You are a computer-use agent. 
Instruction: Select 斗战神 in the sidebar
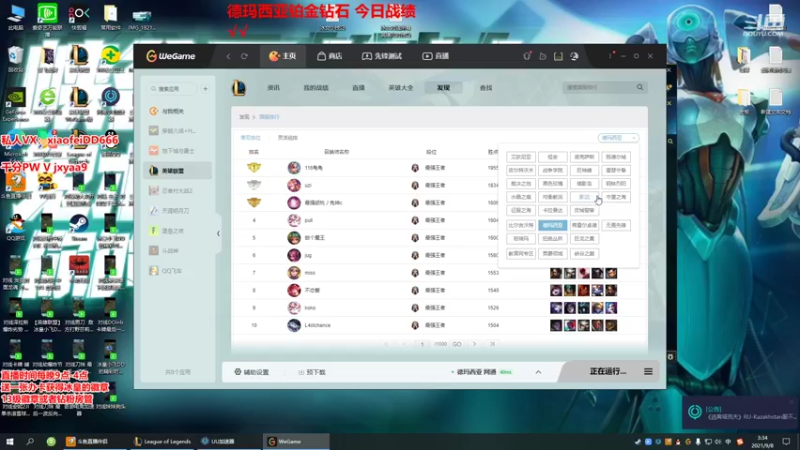tap(178, 251)
